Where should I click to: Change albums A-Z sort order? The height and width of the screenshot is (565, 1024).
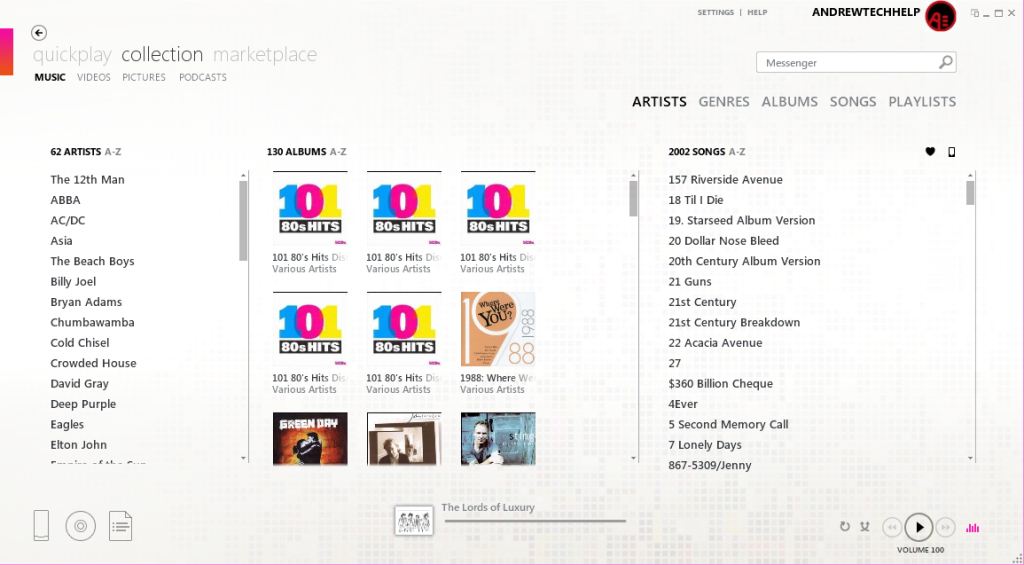click(x=338, y=152)
